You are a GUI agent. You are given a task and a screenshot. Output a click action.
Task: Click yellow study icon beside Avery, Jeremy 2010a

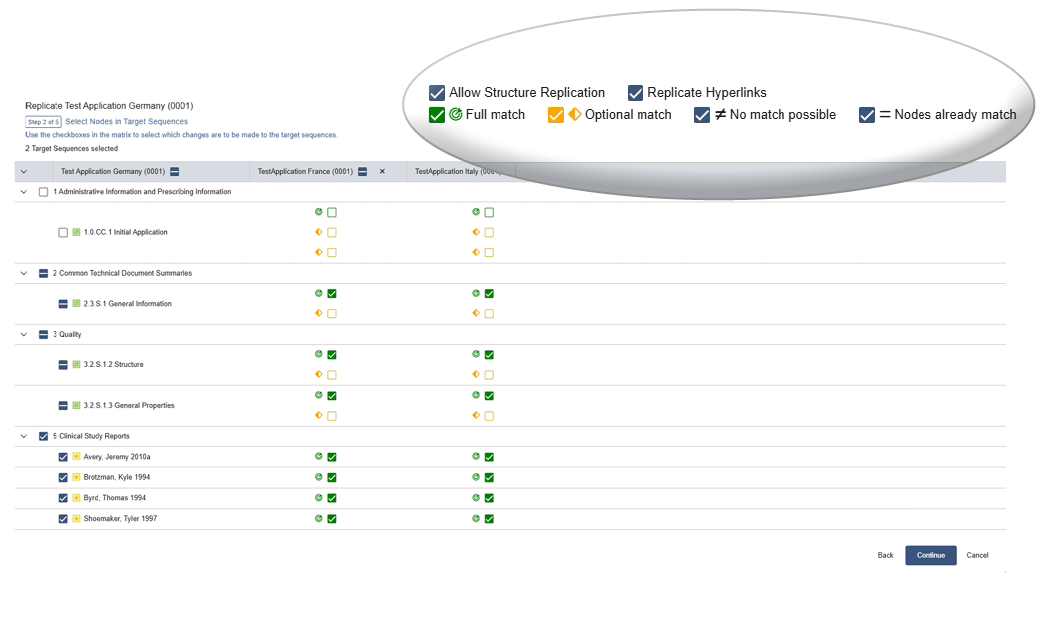(76, 457)
